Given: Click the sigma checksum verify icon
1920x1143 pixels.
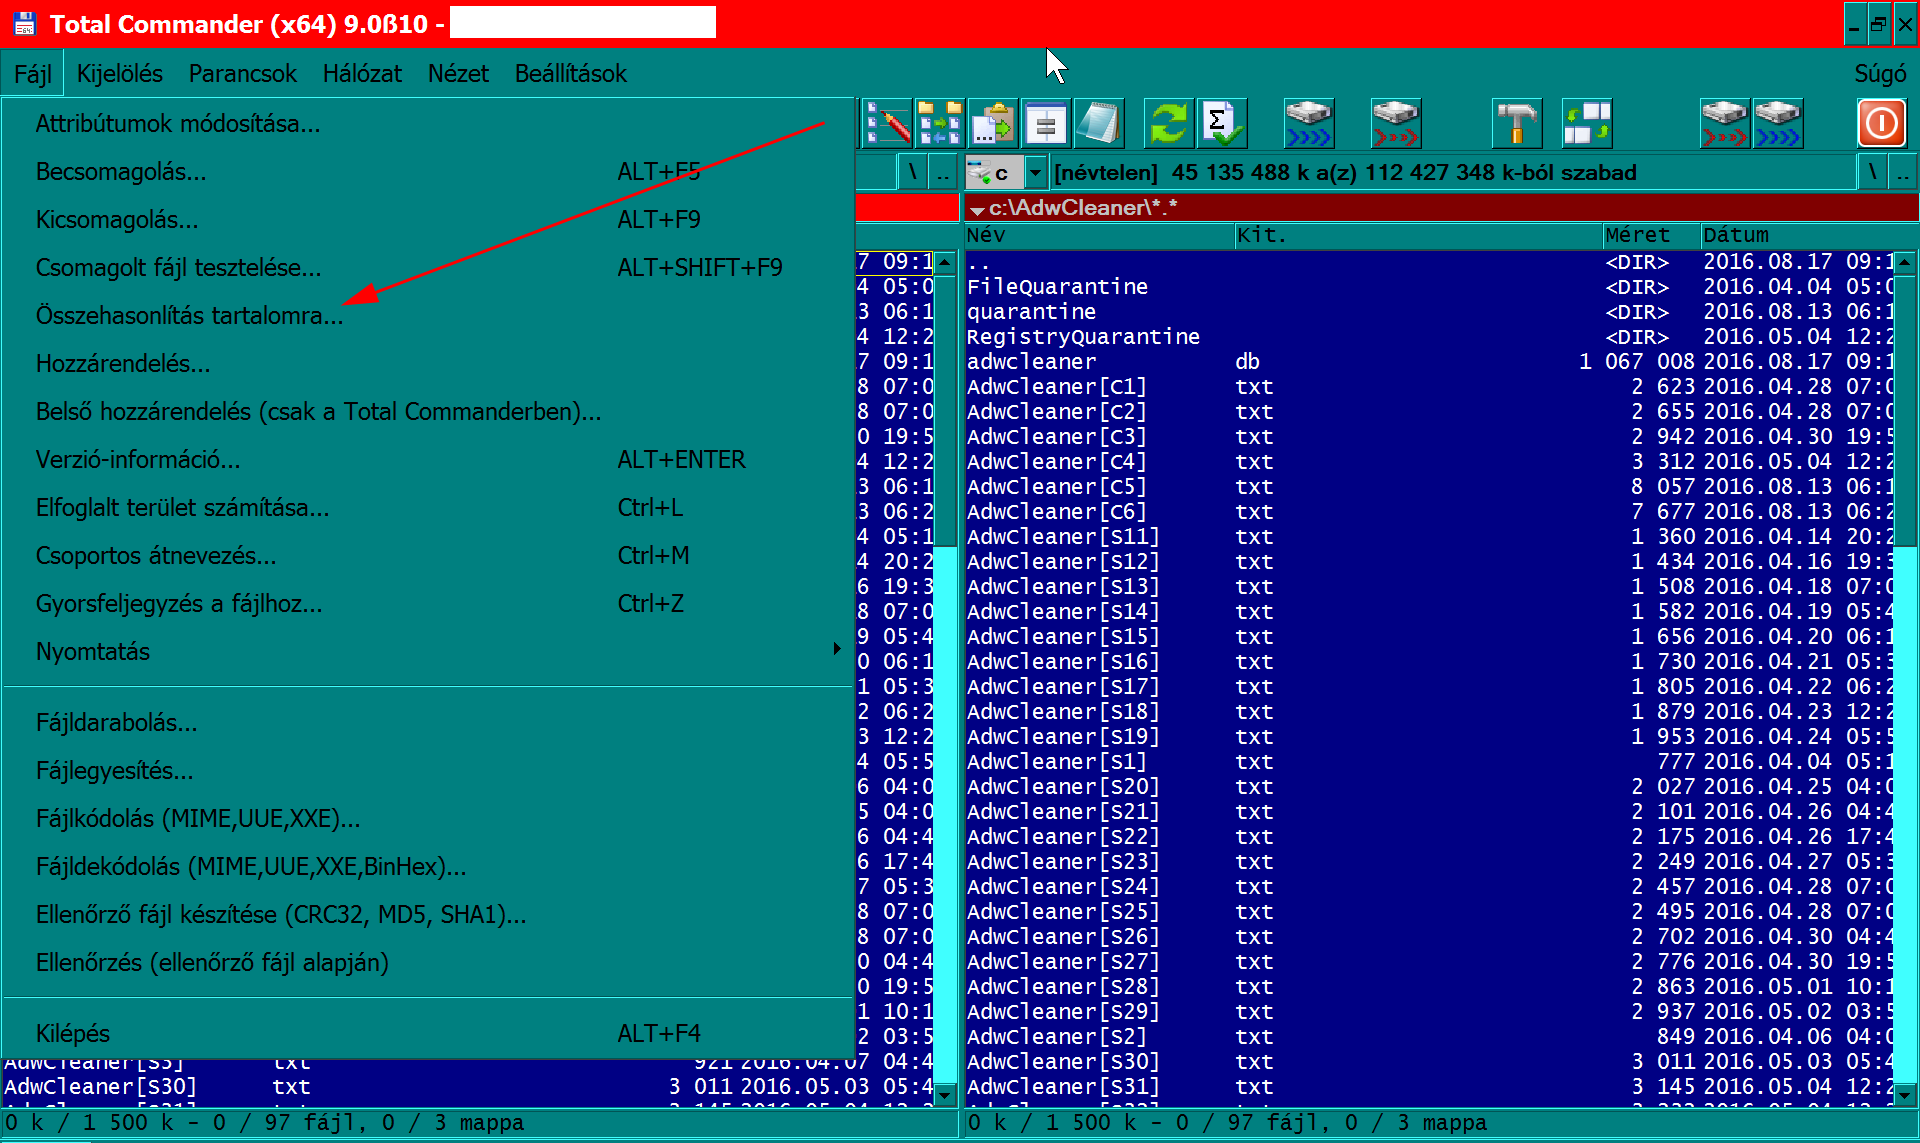Looking at the screenshot, I should click(x=1222, y=124).
